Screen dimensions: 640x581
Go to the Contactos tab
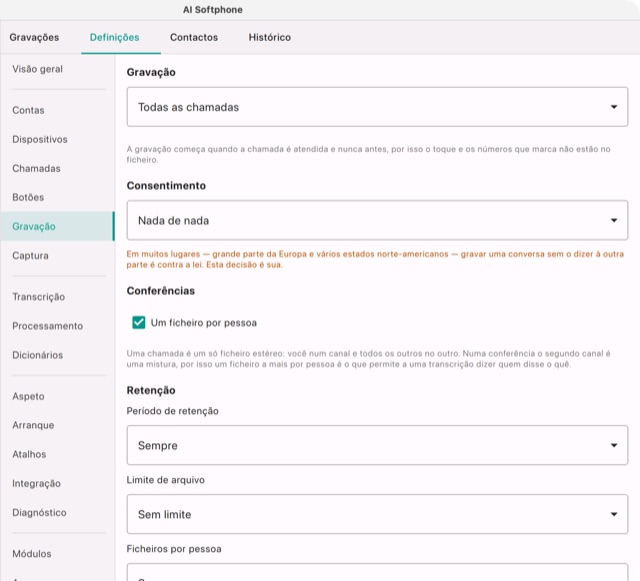tap(194, 37)
